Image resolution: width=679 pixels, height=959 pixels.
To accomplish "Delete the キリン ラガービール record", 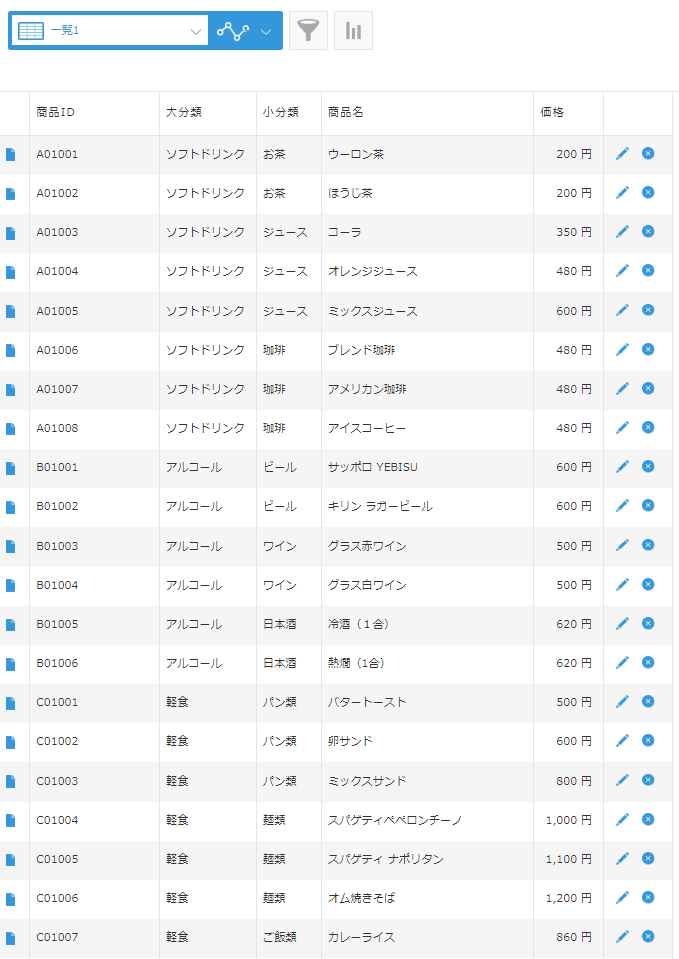I will point(648,505).
